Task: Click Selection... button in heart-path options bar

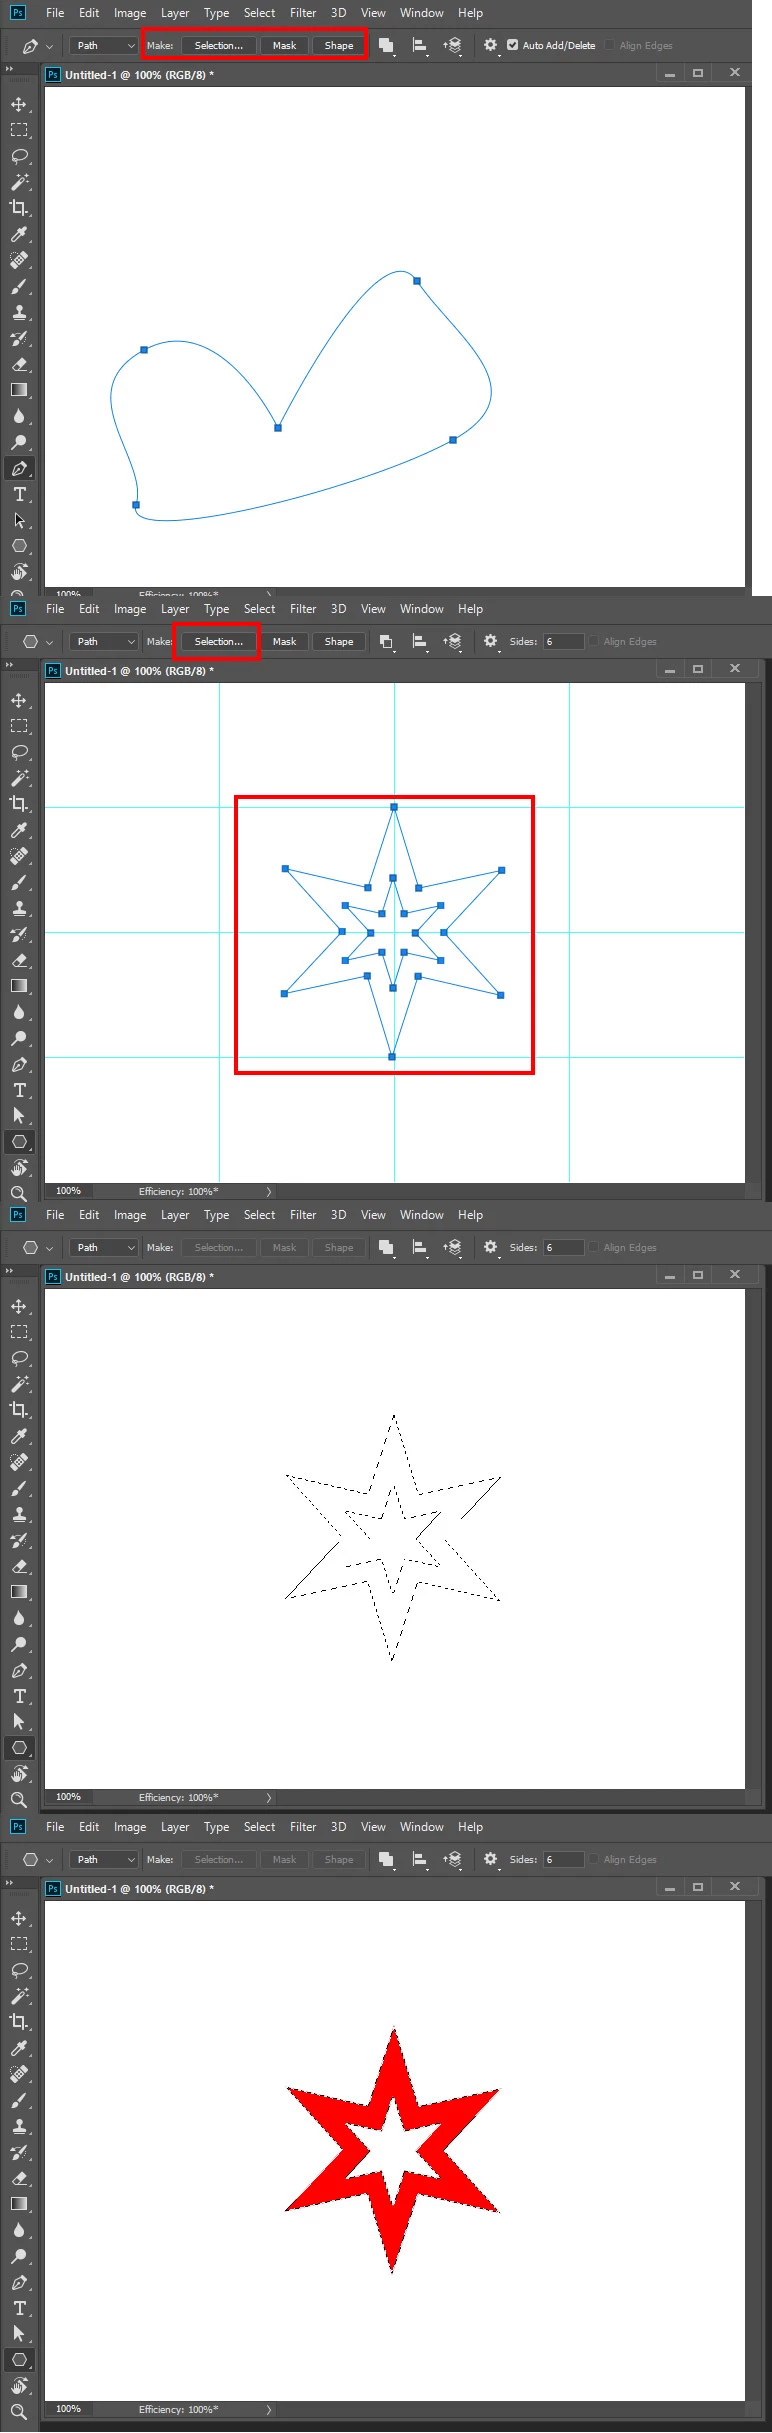Action: (219, 46)
